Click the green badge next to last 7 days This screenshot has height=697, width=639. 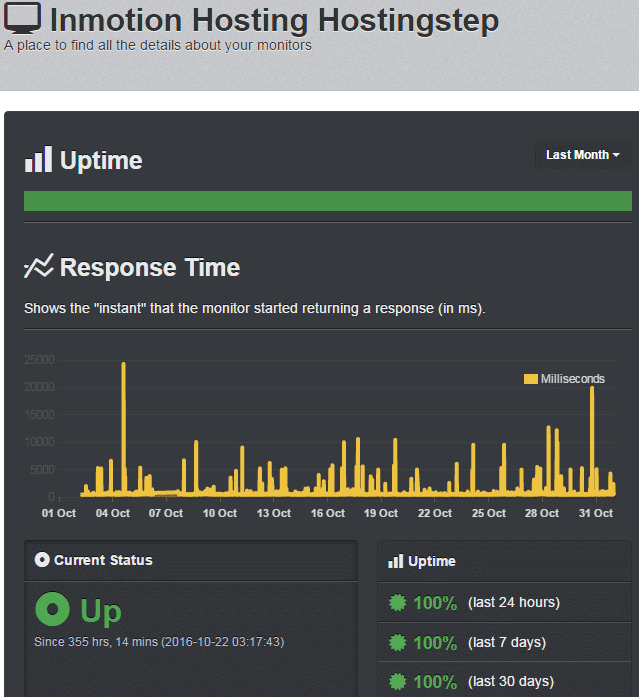[397, 642]
